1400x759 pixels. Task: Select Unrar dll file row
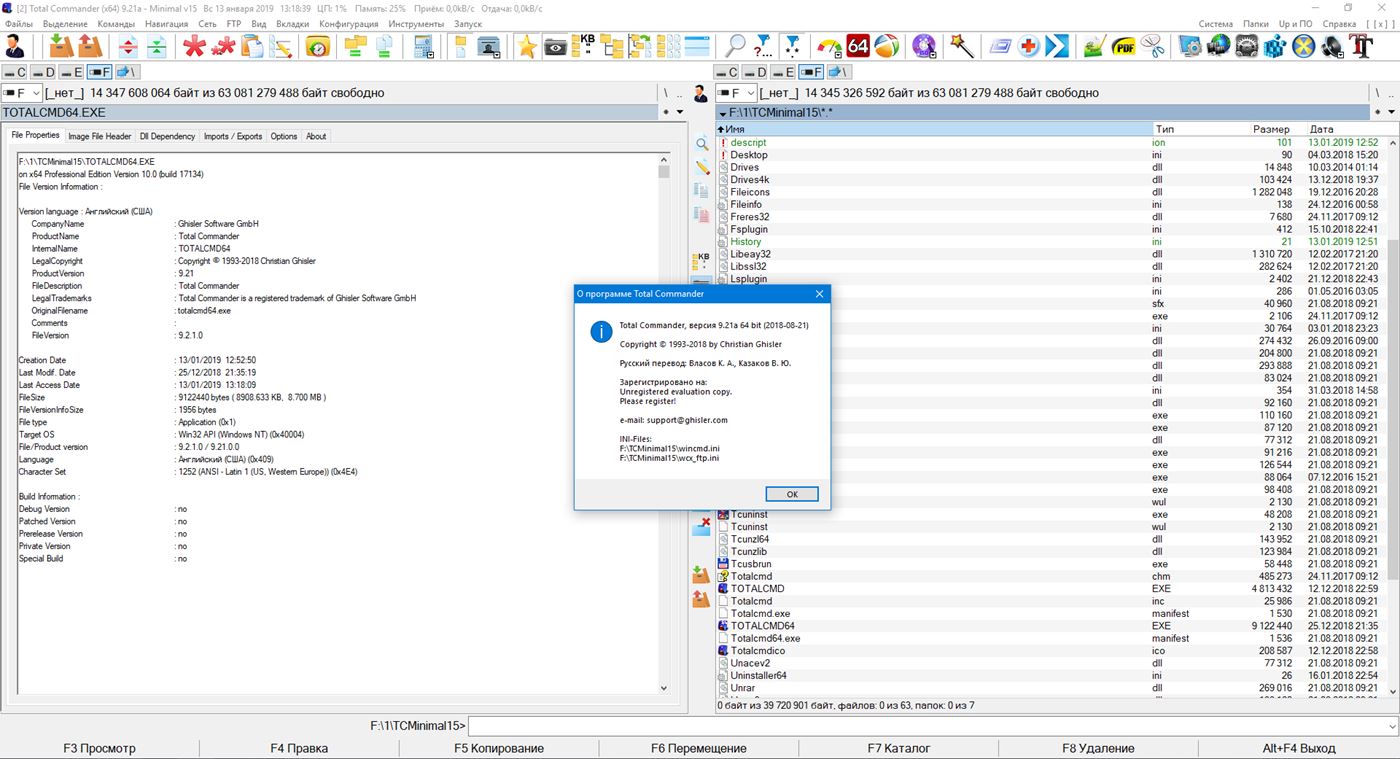tap(1050, 688)
